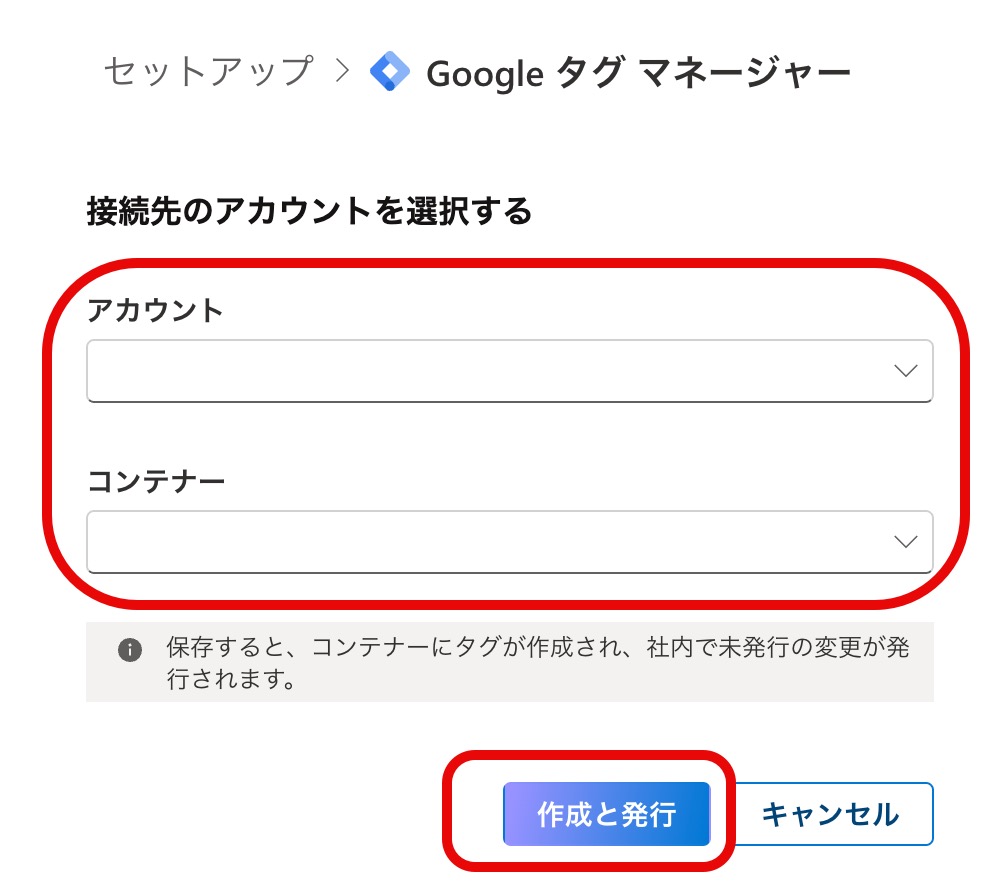Click the Google Tag Manager logo icon
Viewport: 984px width, 890px height.
[x=389, y=72]
